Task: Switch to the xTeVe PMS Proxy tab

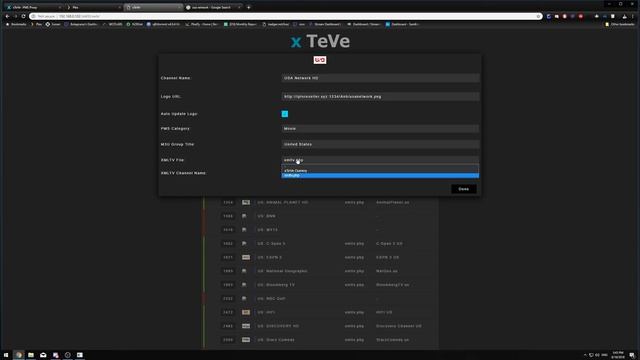Action: (x=34, y=7)
